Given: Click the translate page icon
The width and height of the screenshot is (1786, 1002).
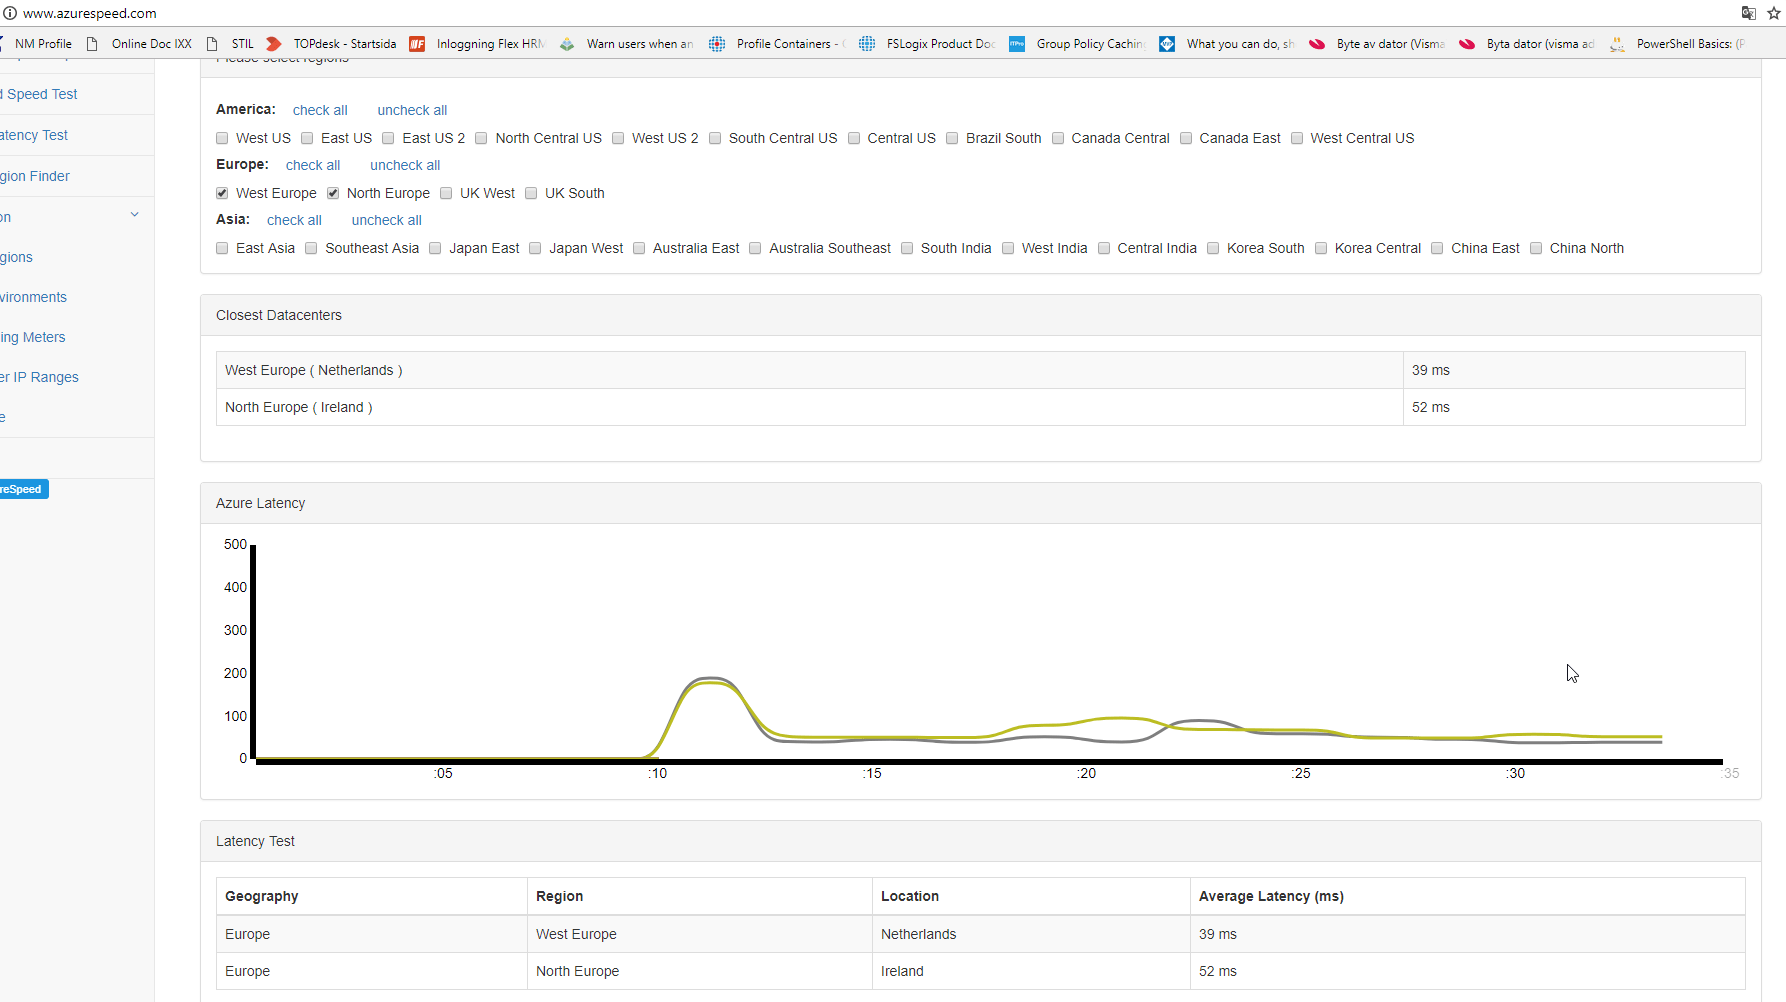Looking at the screenshot, I should 1748,13.
